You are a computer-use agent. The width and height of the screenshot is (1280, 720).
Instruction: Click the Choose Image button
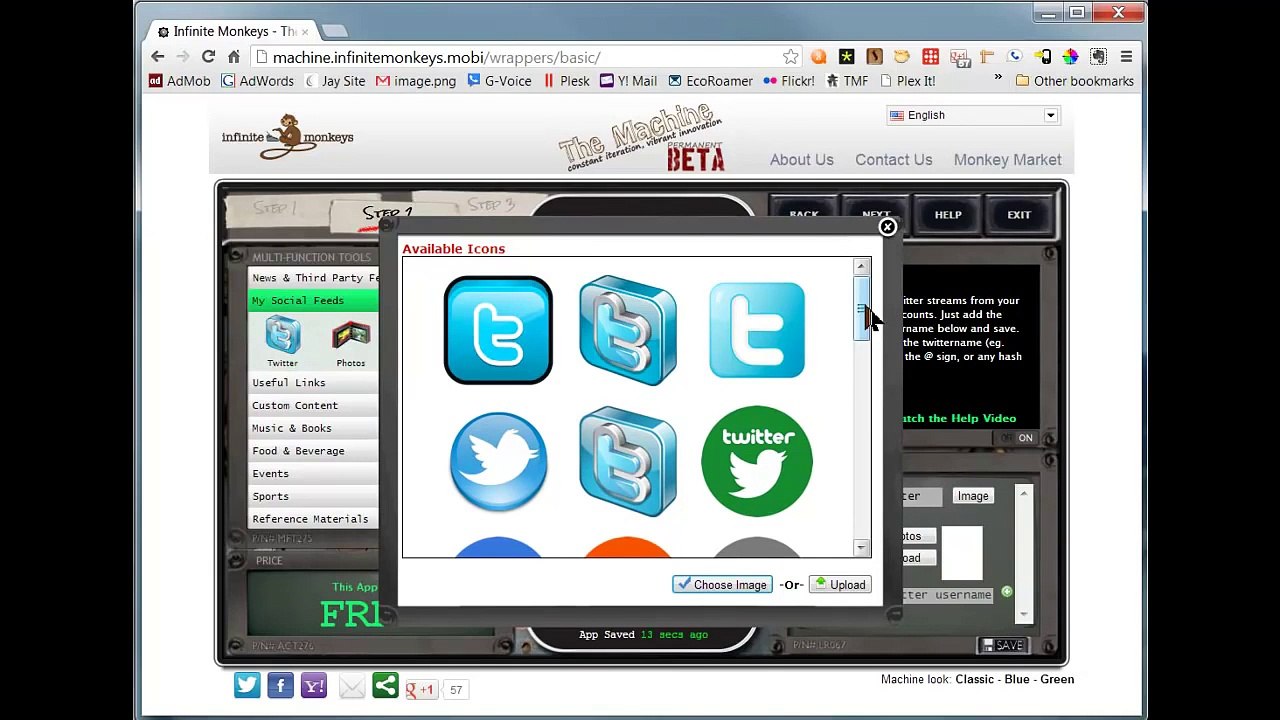click(x=721, y=585)
